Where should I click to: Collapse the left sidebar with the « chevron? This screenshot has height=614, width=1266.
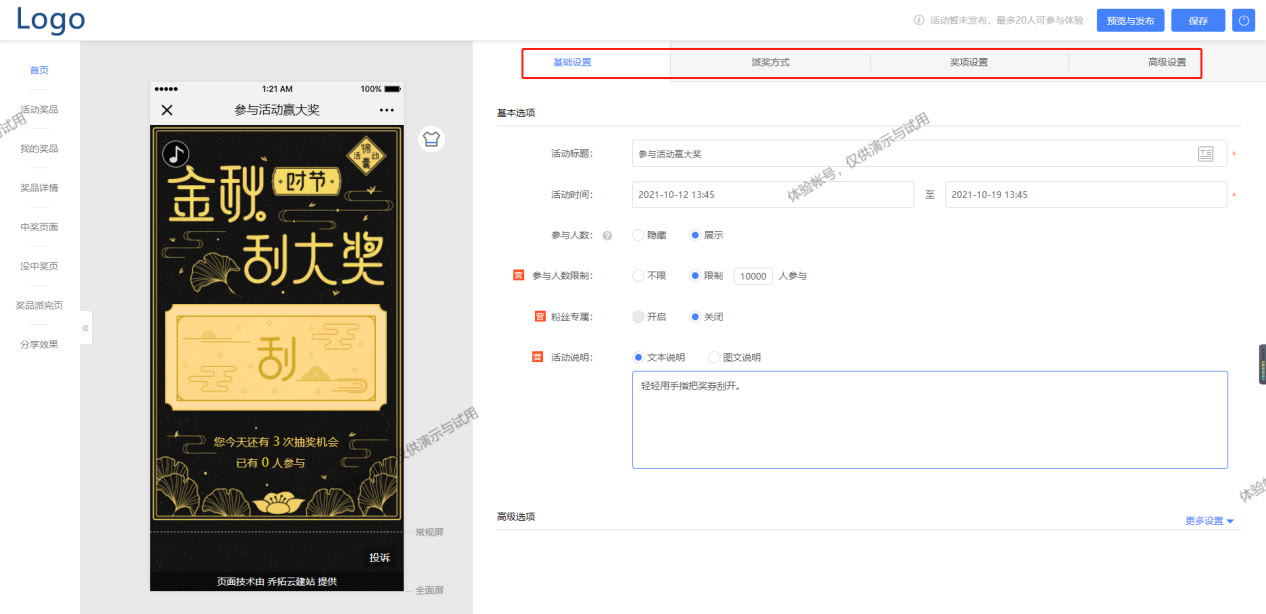pyautogui.click(x=85, y=327)
